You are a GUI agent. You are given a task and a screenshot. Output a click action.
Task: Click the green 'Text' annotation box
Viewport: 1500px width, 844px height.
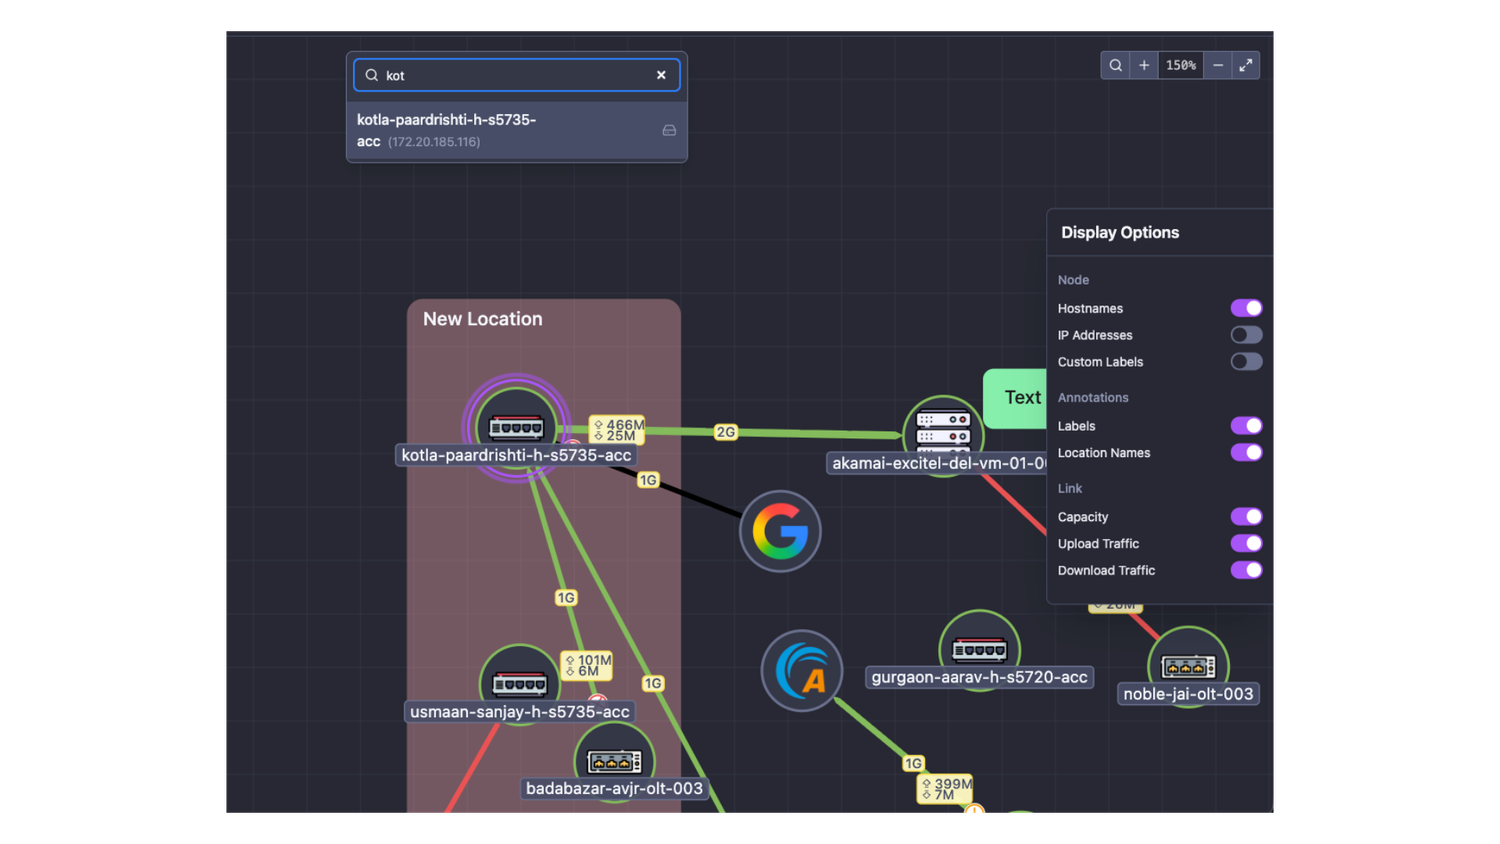(1016, 398)
